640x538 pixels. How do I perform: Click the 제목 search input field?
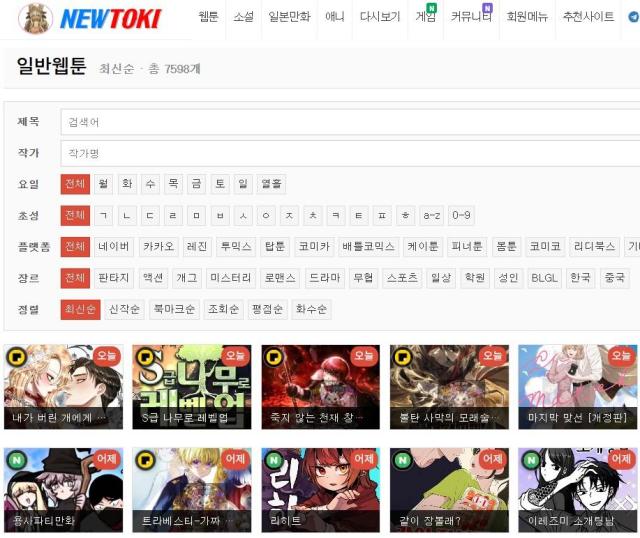point(350,122)
